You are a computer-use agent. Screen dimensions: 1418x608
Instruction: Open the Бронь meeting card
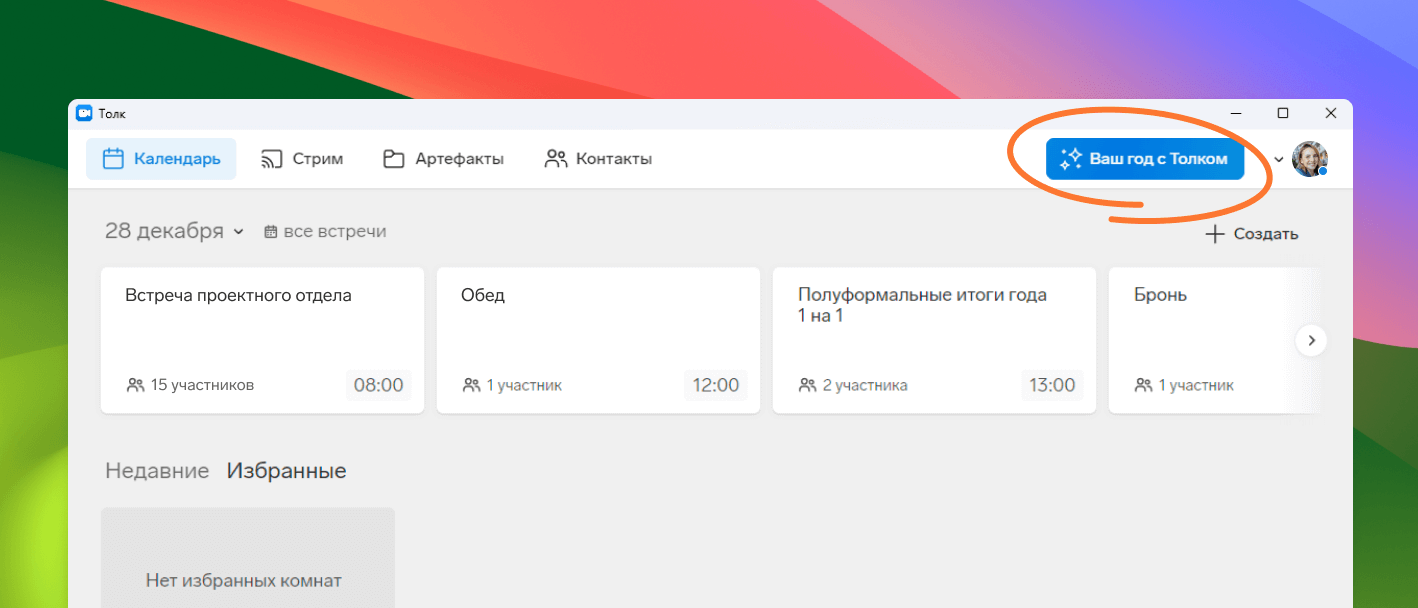1214,340
